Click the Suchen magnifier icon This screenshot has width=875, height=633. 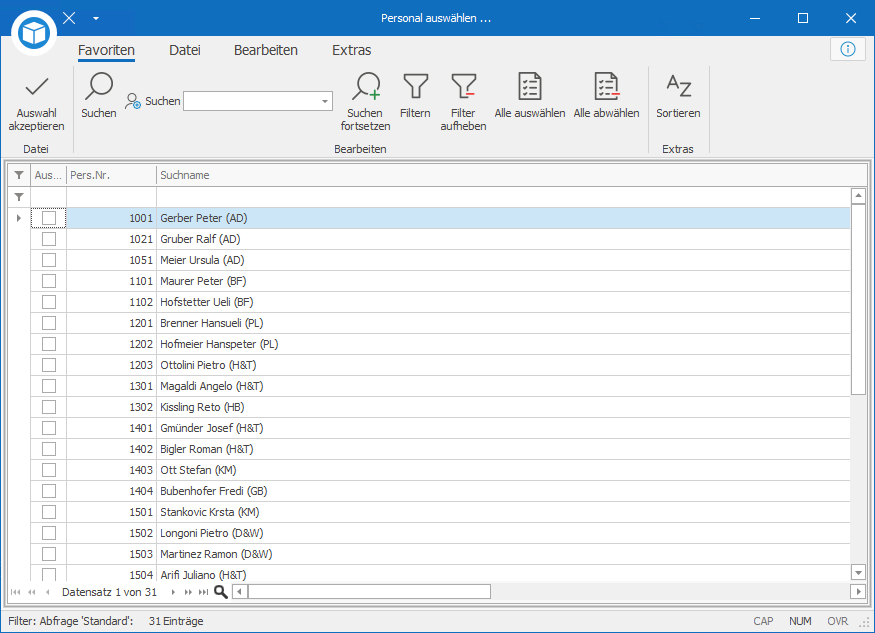99,87
